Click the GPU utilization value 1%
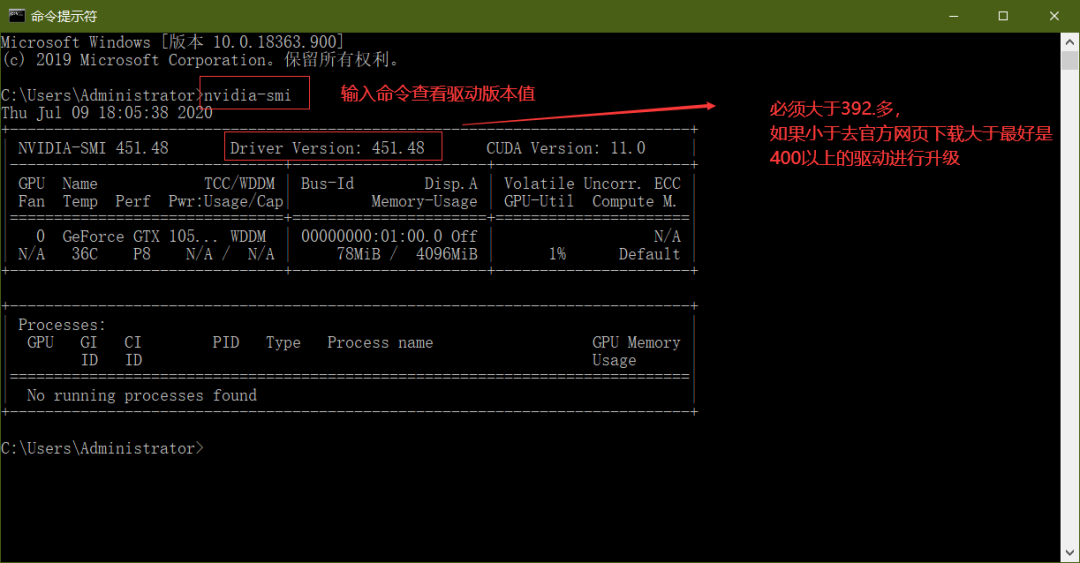 (x=557, y=254)
